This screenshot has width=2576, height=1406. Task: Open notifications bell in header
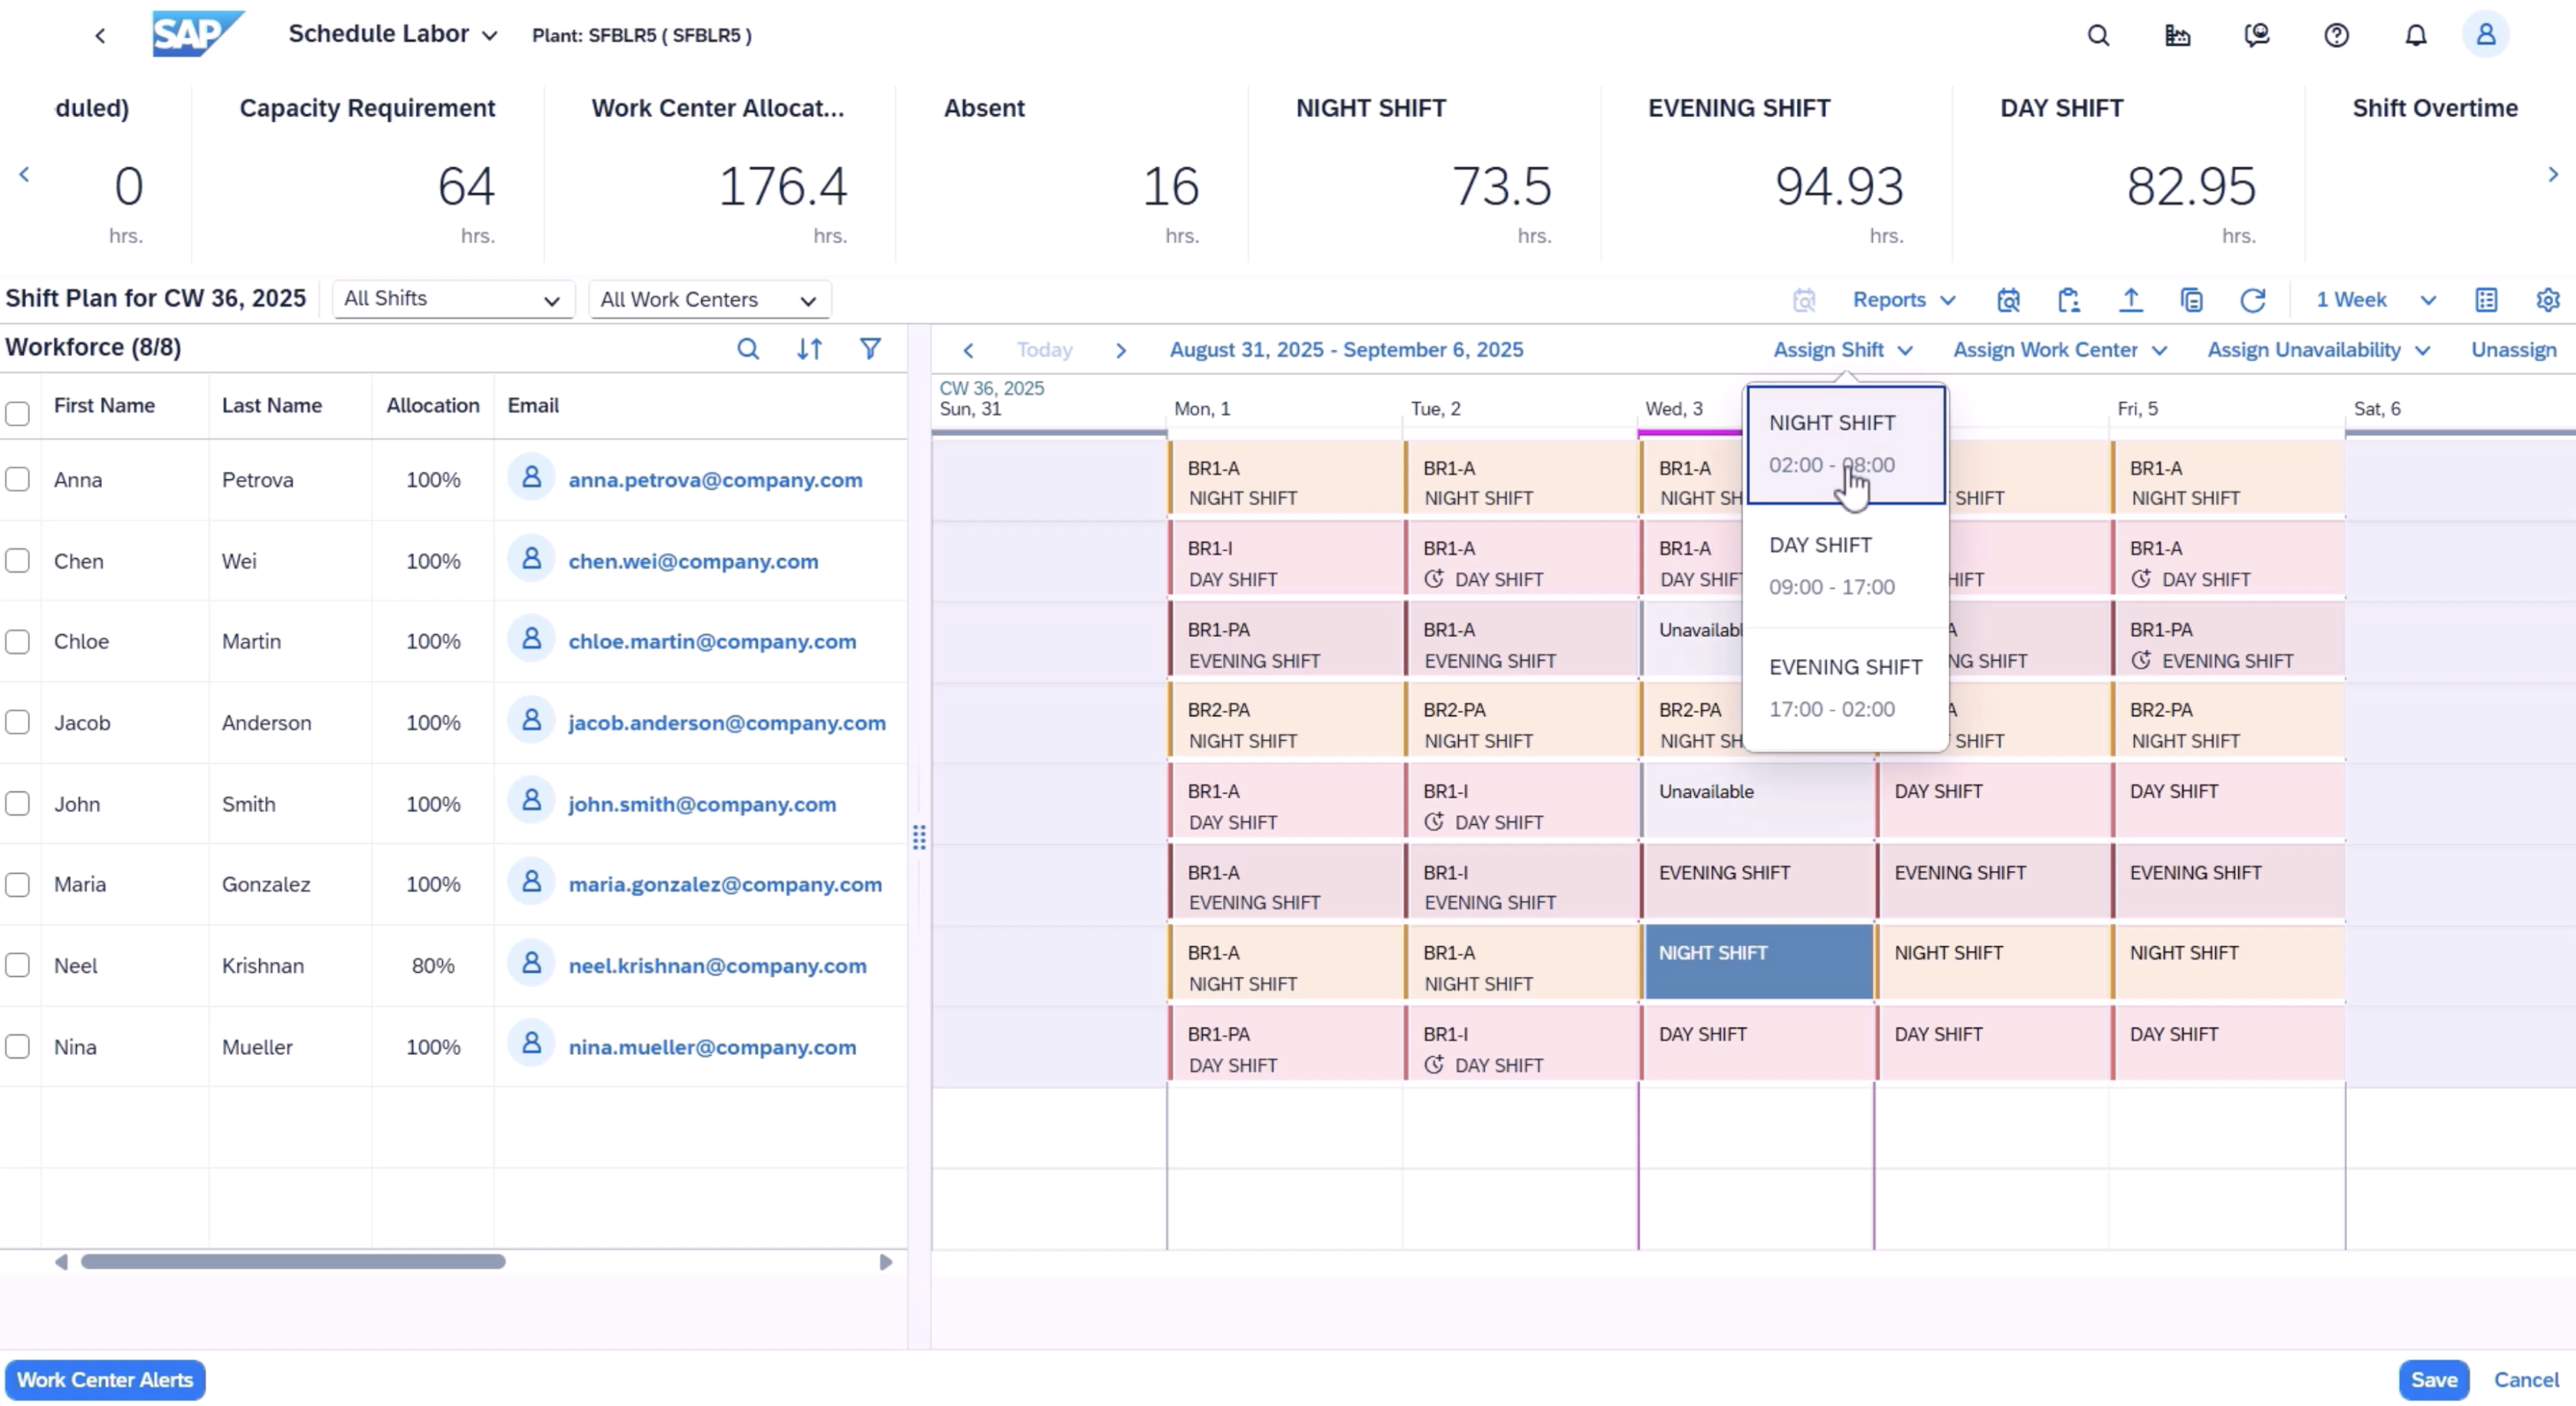click(x=2415, y=36)
